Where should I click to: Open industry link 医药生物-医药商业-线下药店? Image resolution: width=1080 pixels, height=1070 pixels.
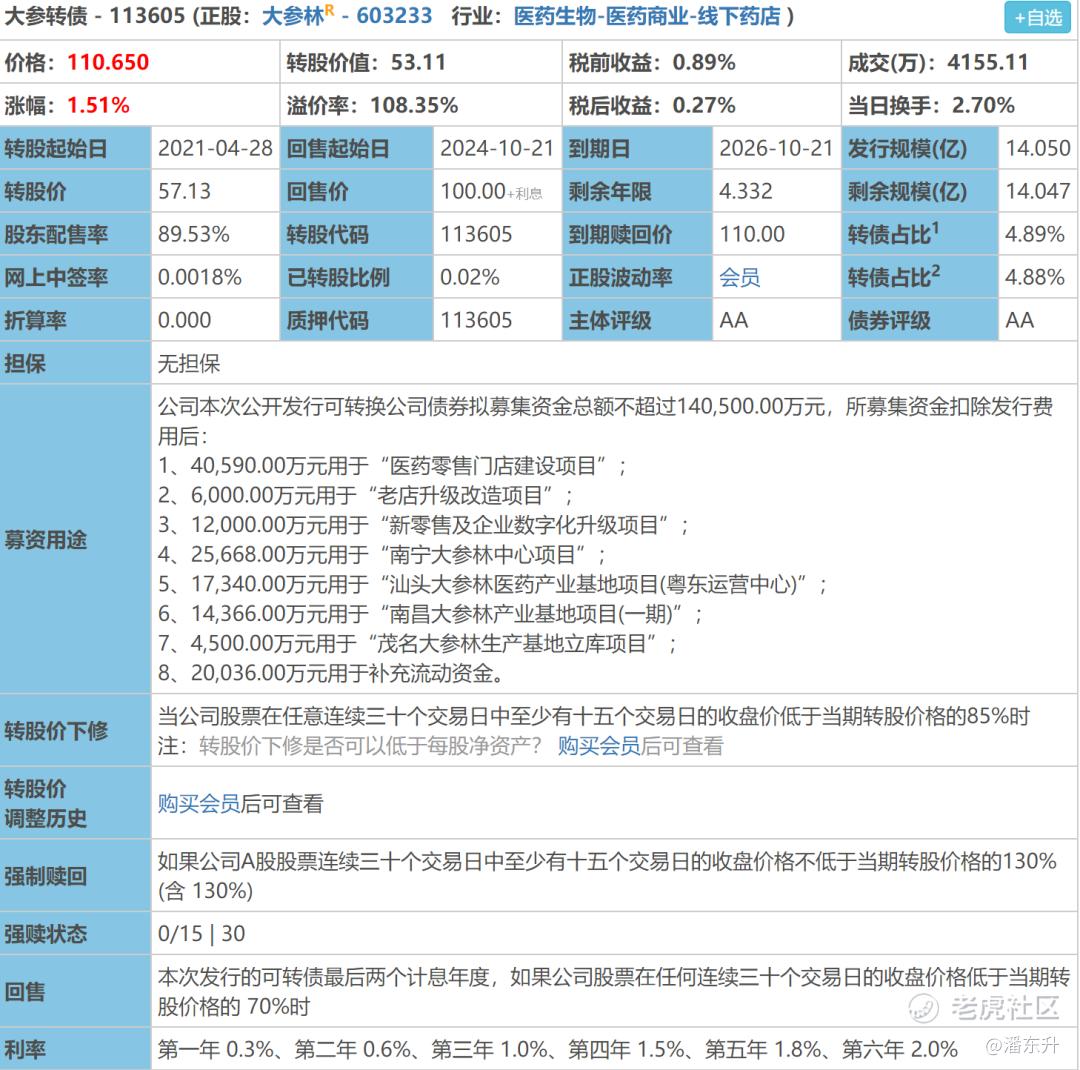(647, 15)
